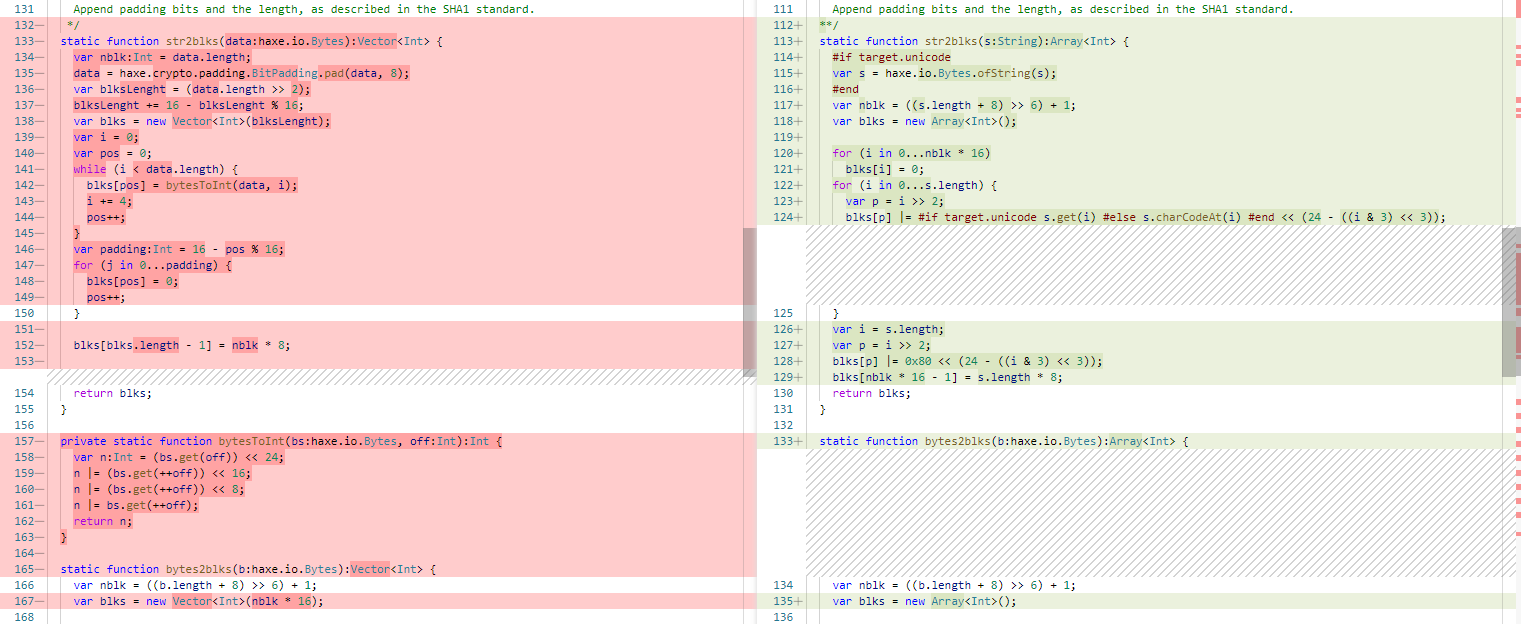Click the line 'n |= bs.get(++off);'
1521x624 pixels.
tap(136, 505)
